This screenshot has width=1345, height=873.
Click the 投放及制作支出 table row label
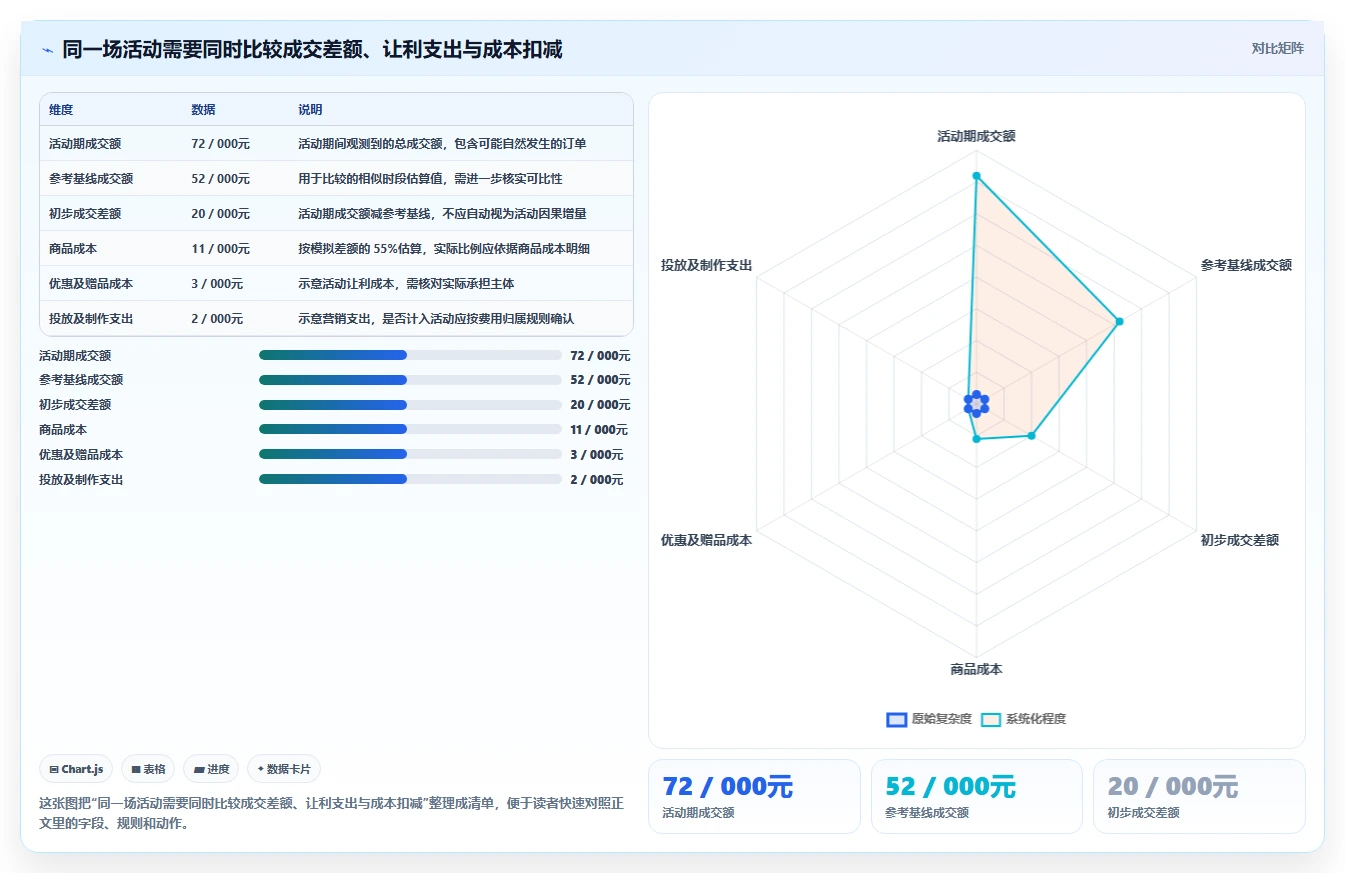[91, 319]
